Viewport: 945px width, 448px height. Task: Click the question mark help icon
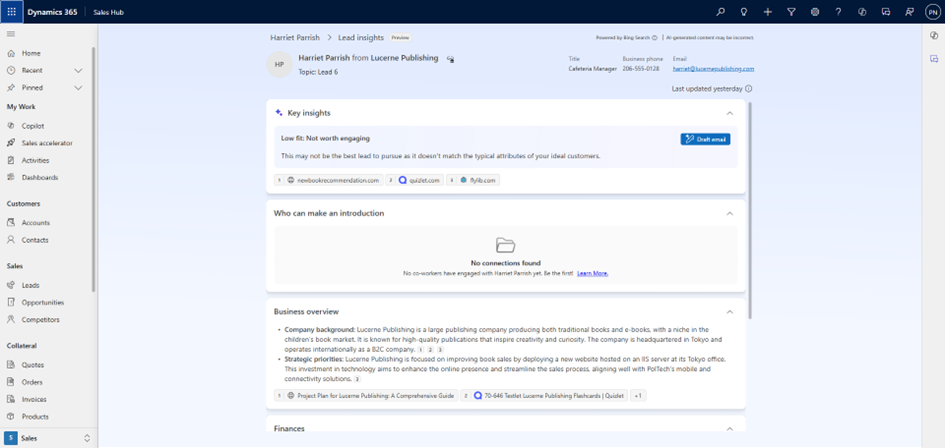[x=838, y=11]
